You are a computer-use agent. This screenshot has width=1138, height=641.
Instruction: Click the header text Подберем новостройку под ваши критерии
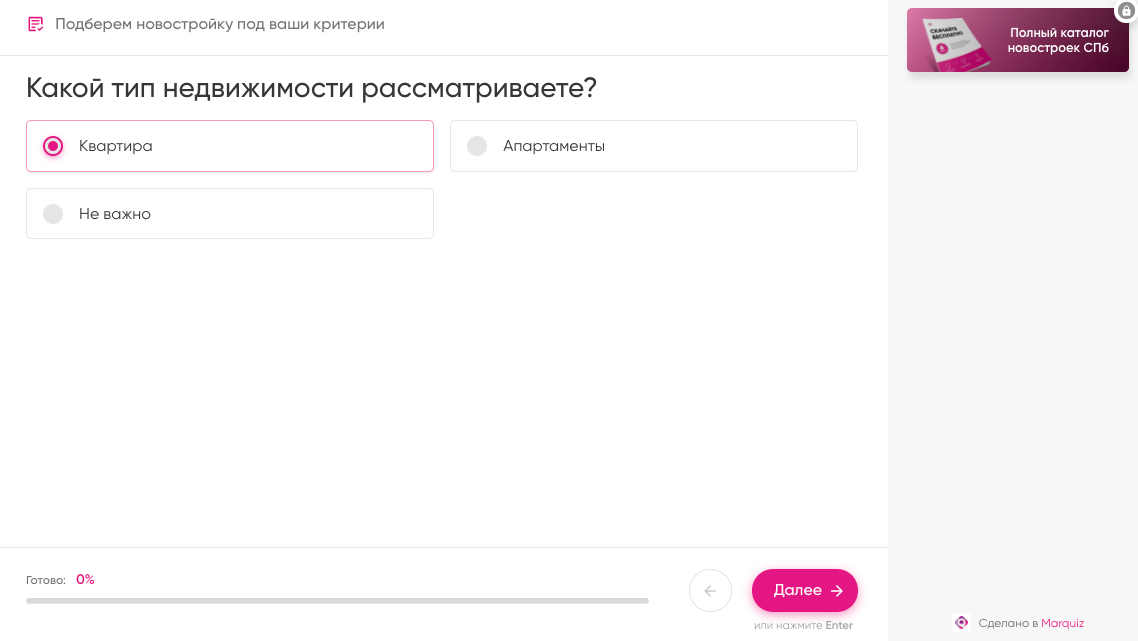pos(220,23)
